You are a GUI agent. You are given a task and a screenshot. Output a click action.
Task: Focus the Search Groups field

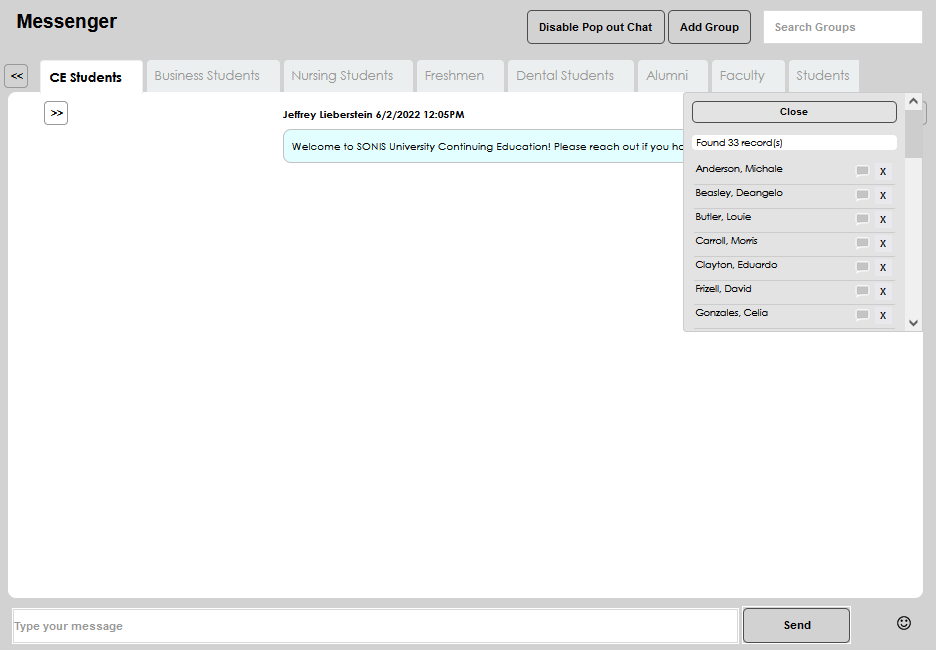[843, 27]
